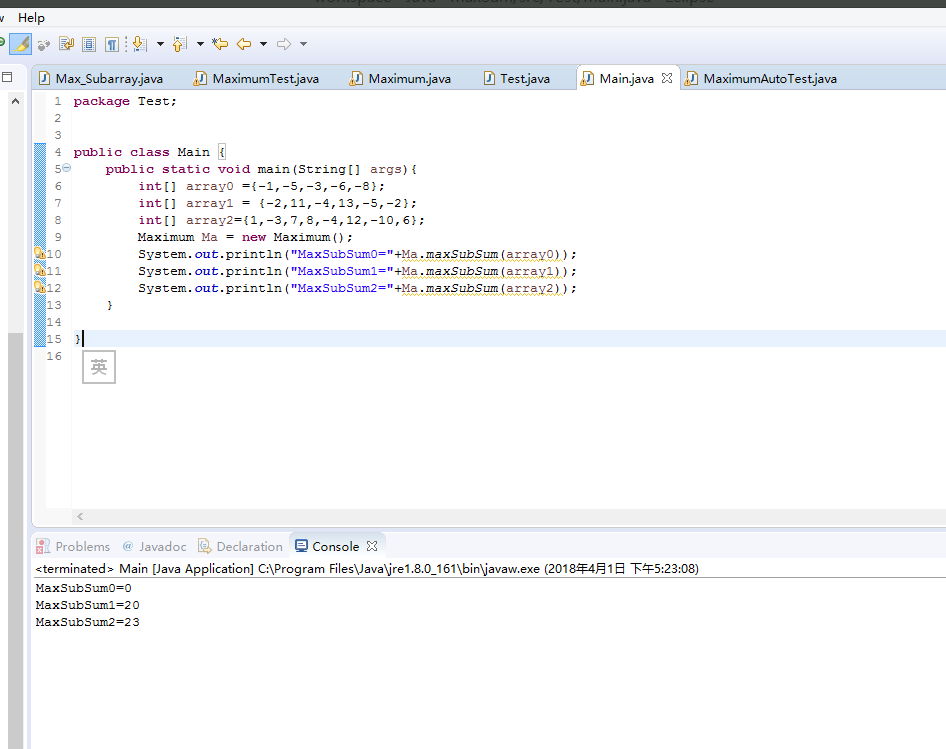Maximize the side view panel icon
The image size is (946, 749).
tap(7, 77)
